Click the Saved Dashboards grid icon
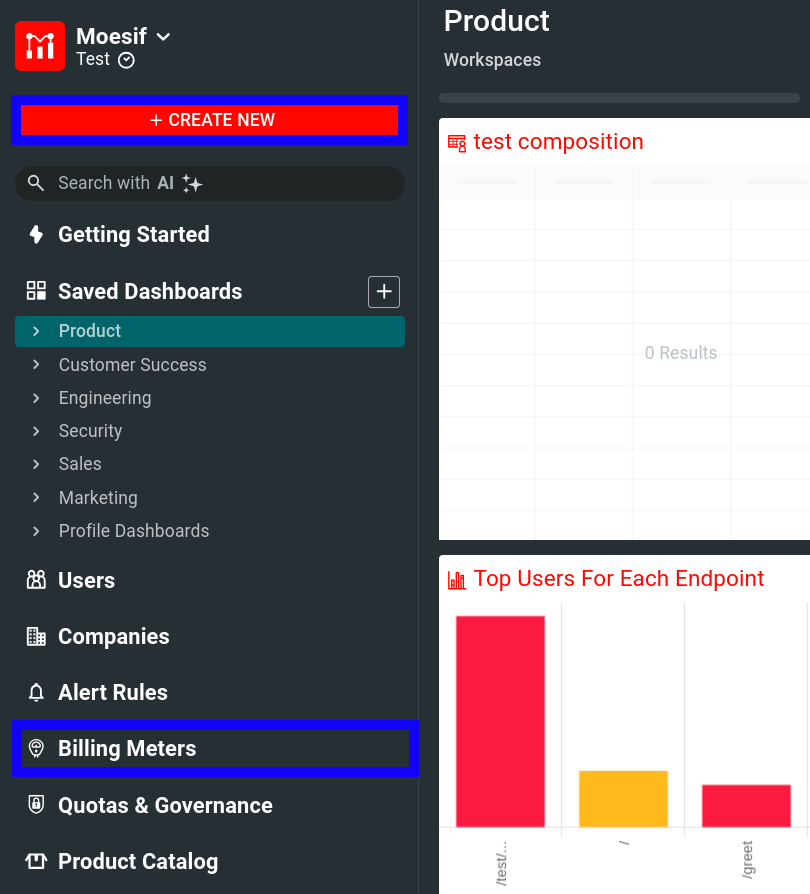Viewport: 810px width, 894px height. coord(35,291)
